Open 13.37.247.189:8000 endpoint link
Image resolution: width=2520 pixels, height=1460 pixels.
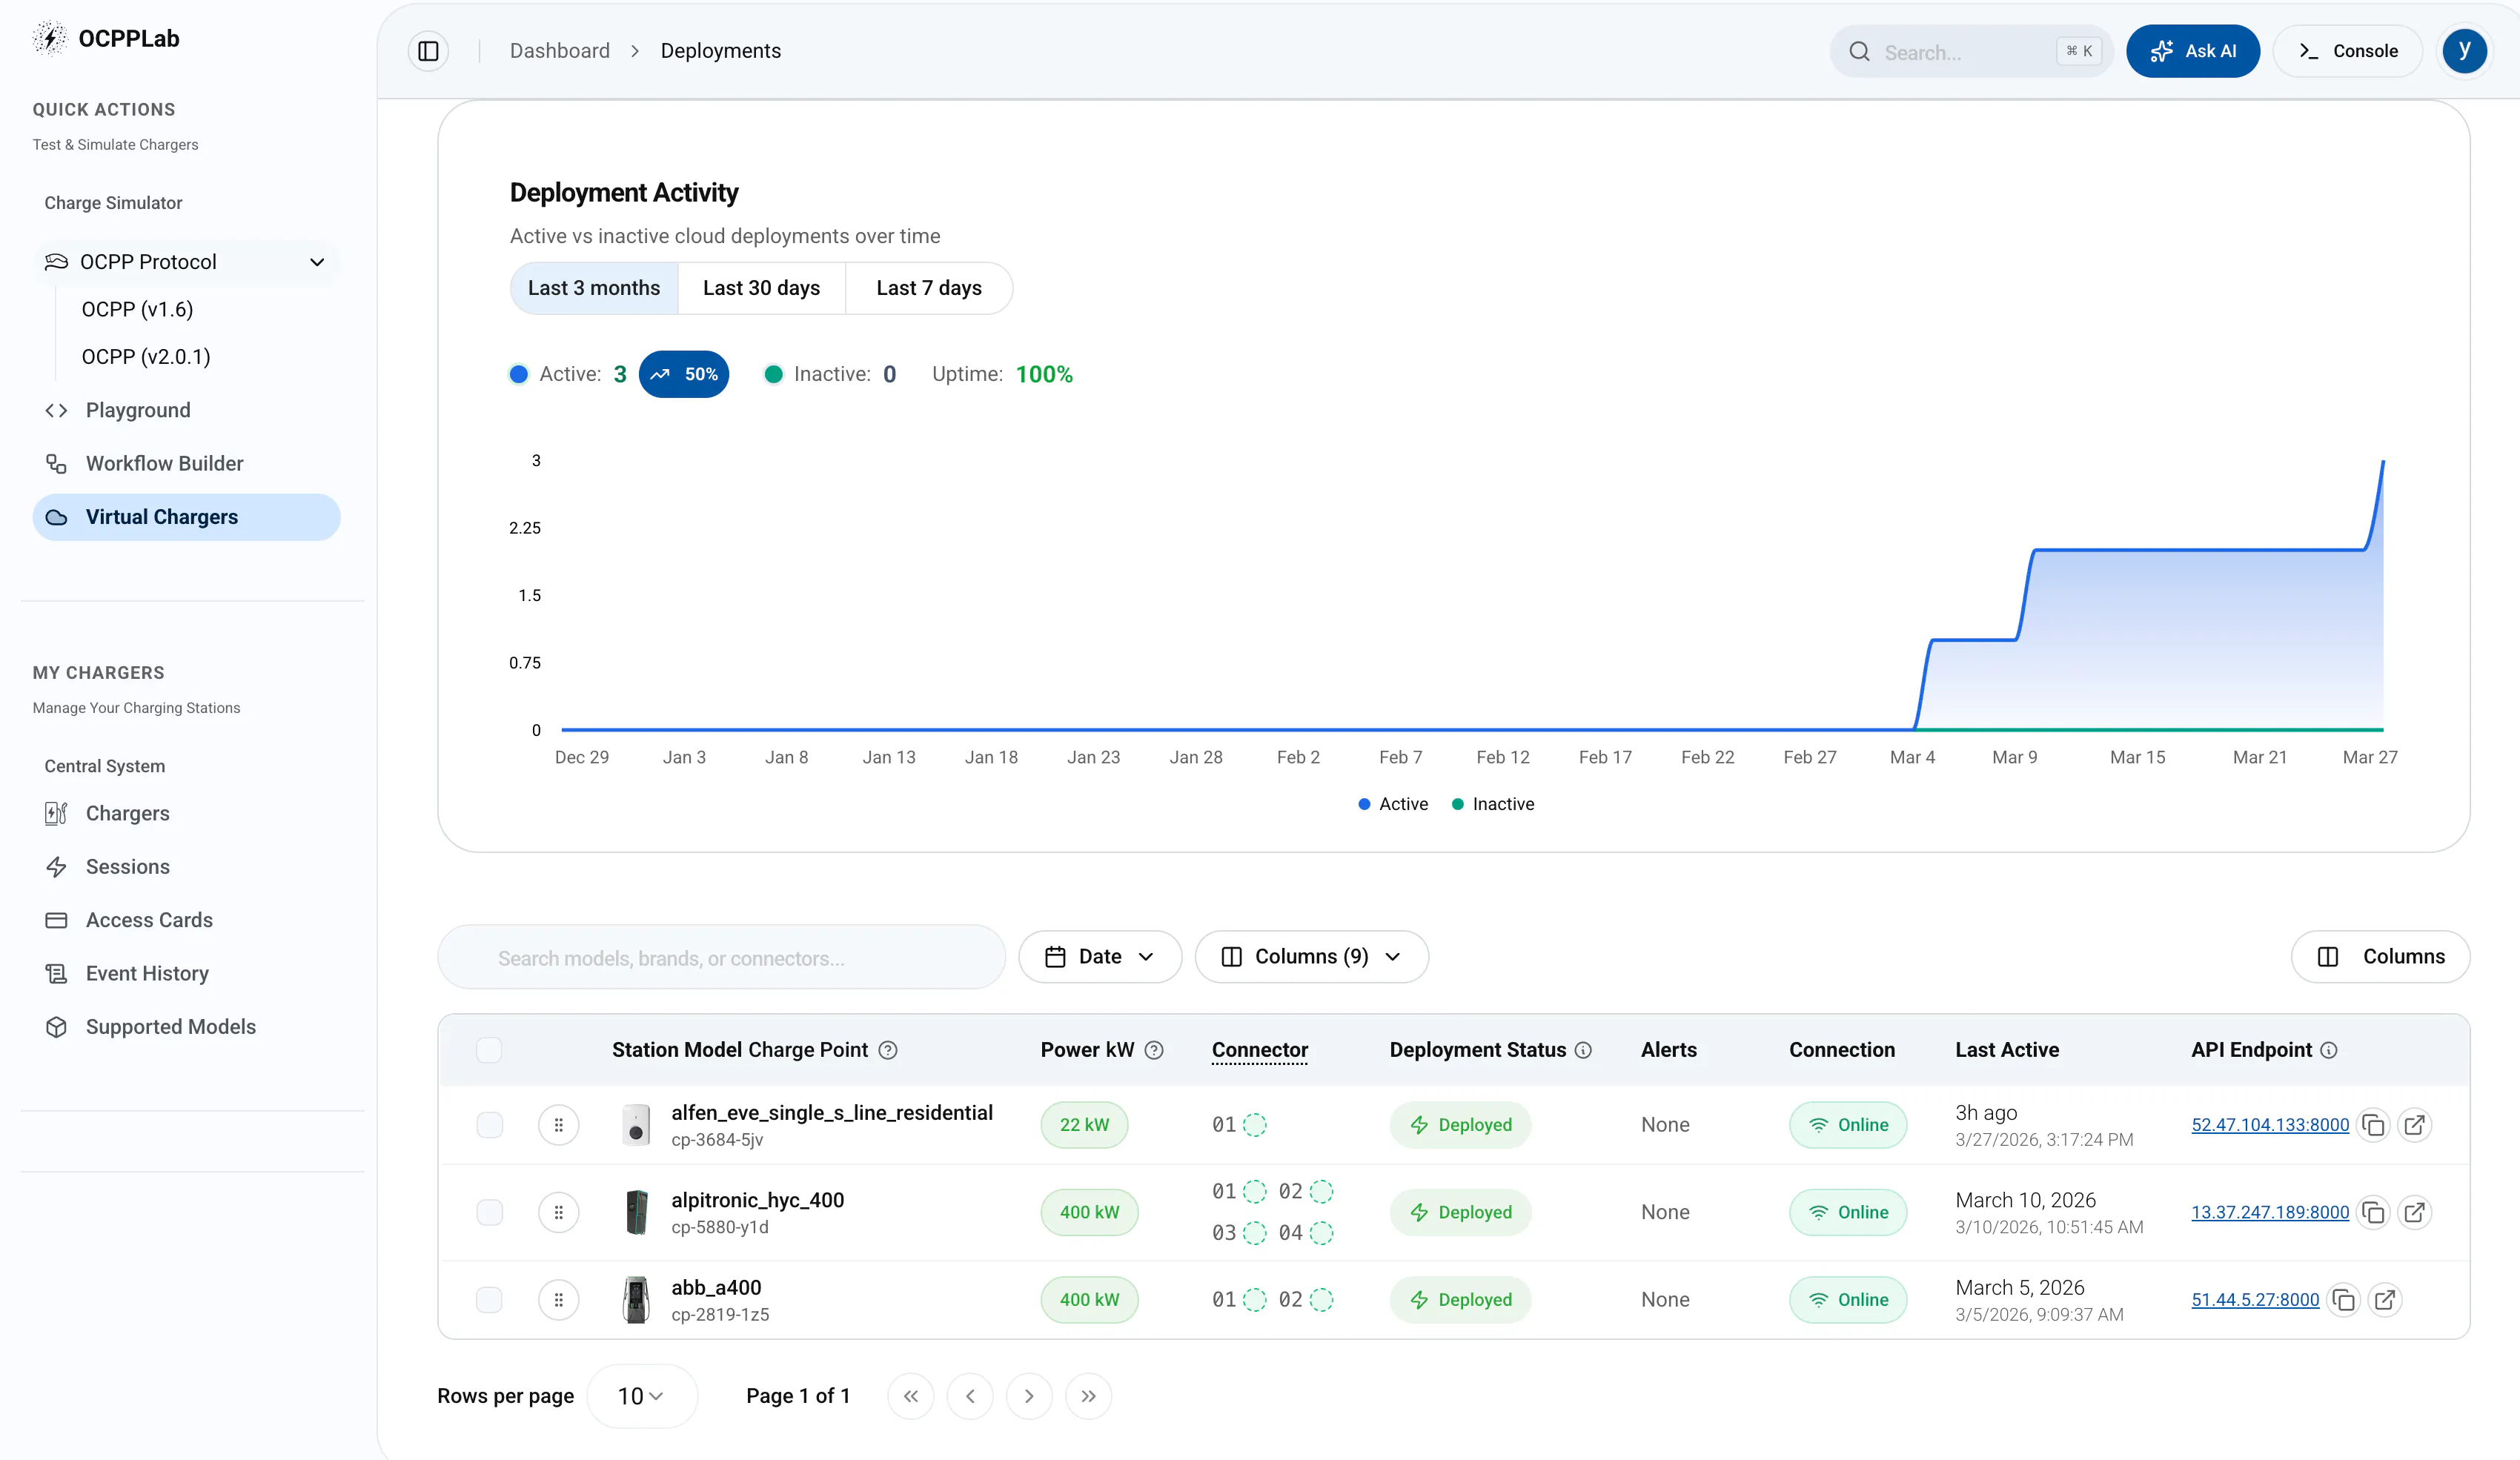coord(2270,1212)
